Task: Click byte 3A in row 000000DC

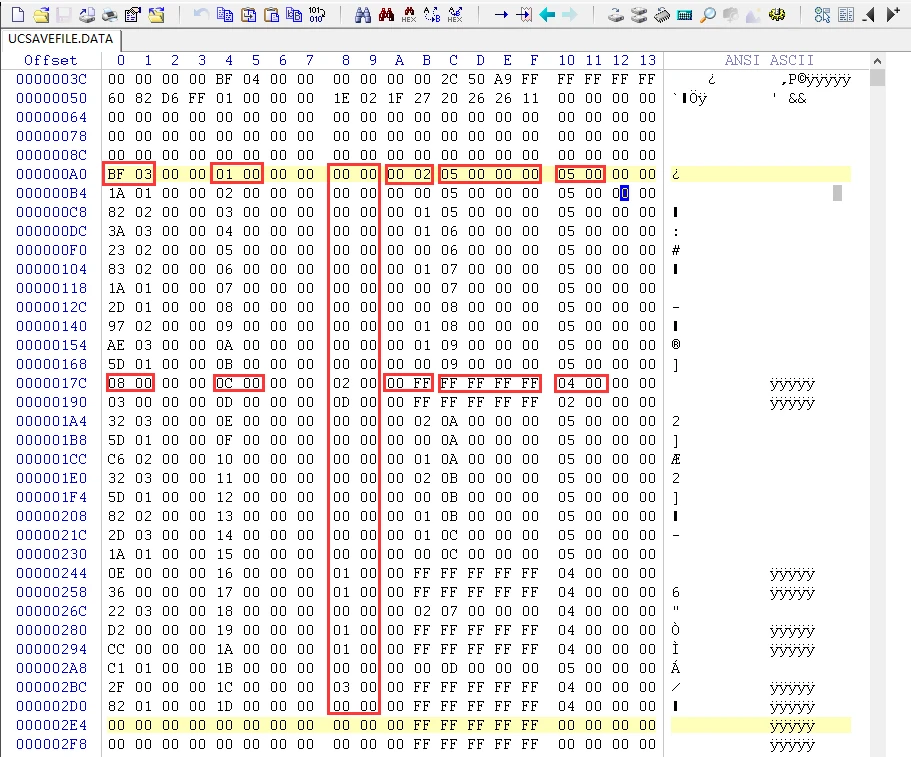Action: [116, 231]
